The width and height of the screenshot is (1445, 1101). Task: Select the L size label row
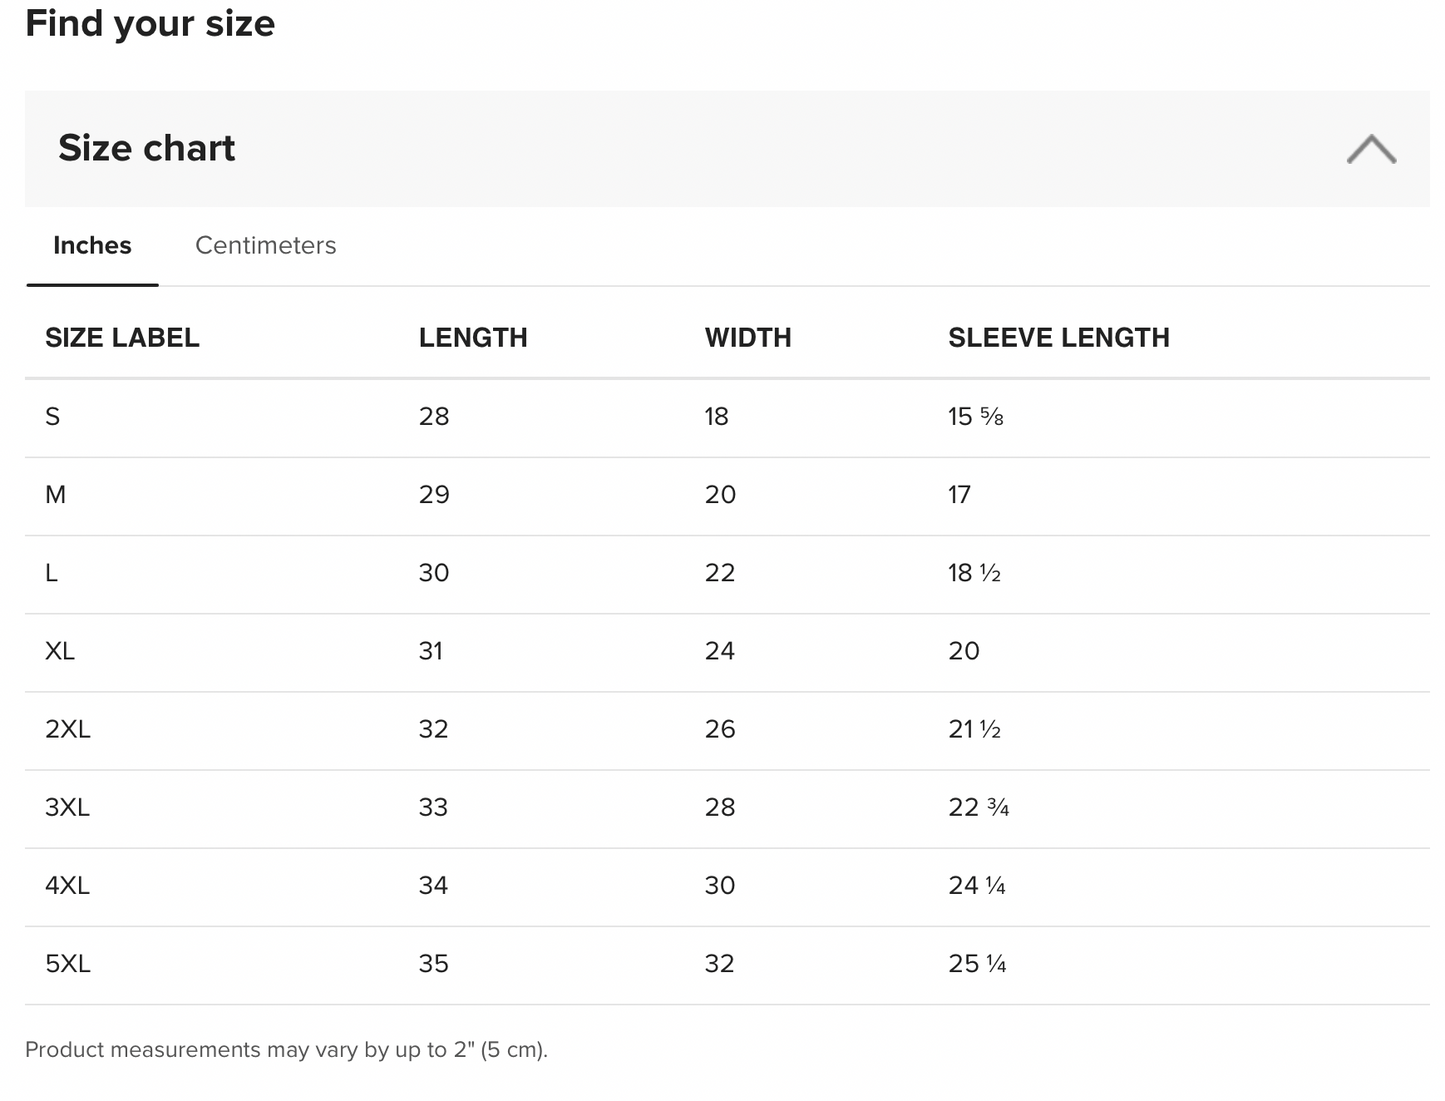coord(52,573)
